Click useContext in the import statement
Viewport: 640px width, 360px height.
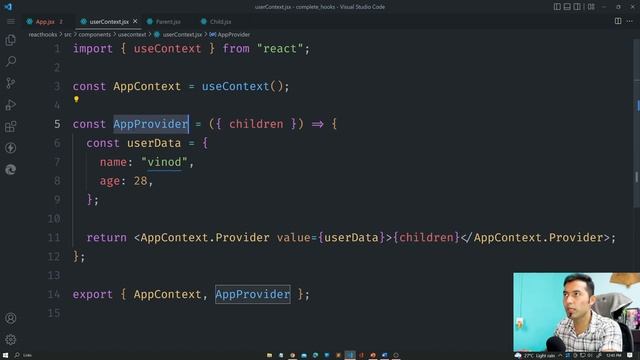point(167,49)
